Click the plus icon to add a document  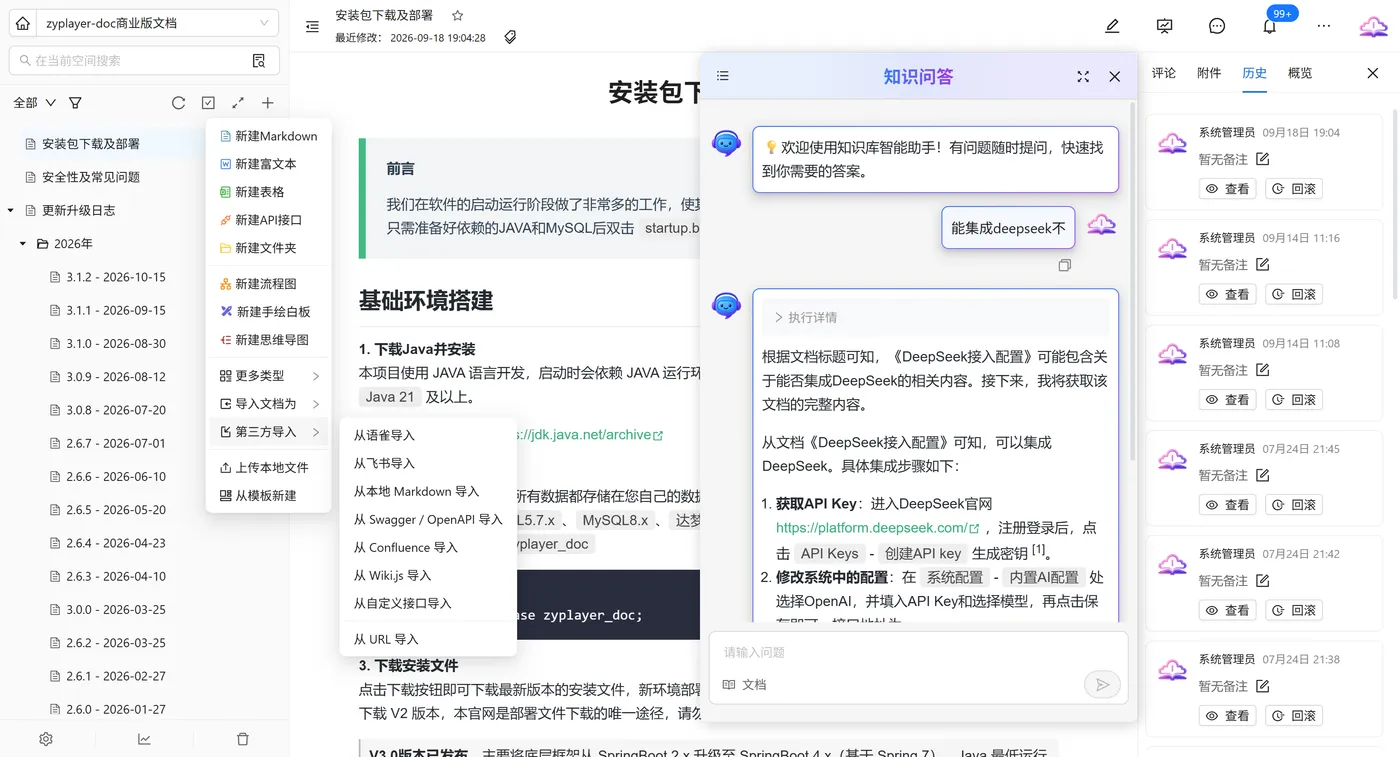pos(268,103)
